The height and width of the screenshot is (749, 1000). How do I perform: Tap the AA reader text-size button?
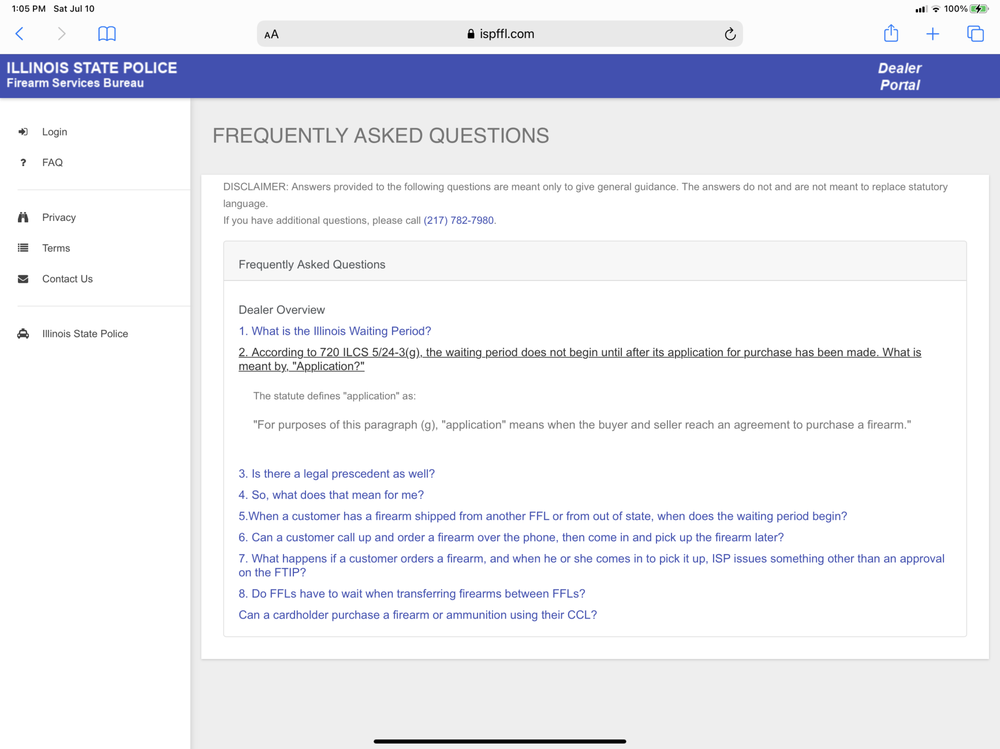tap(272, 34)
